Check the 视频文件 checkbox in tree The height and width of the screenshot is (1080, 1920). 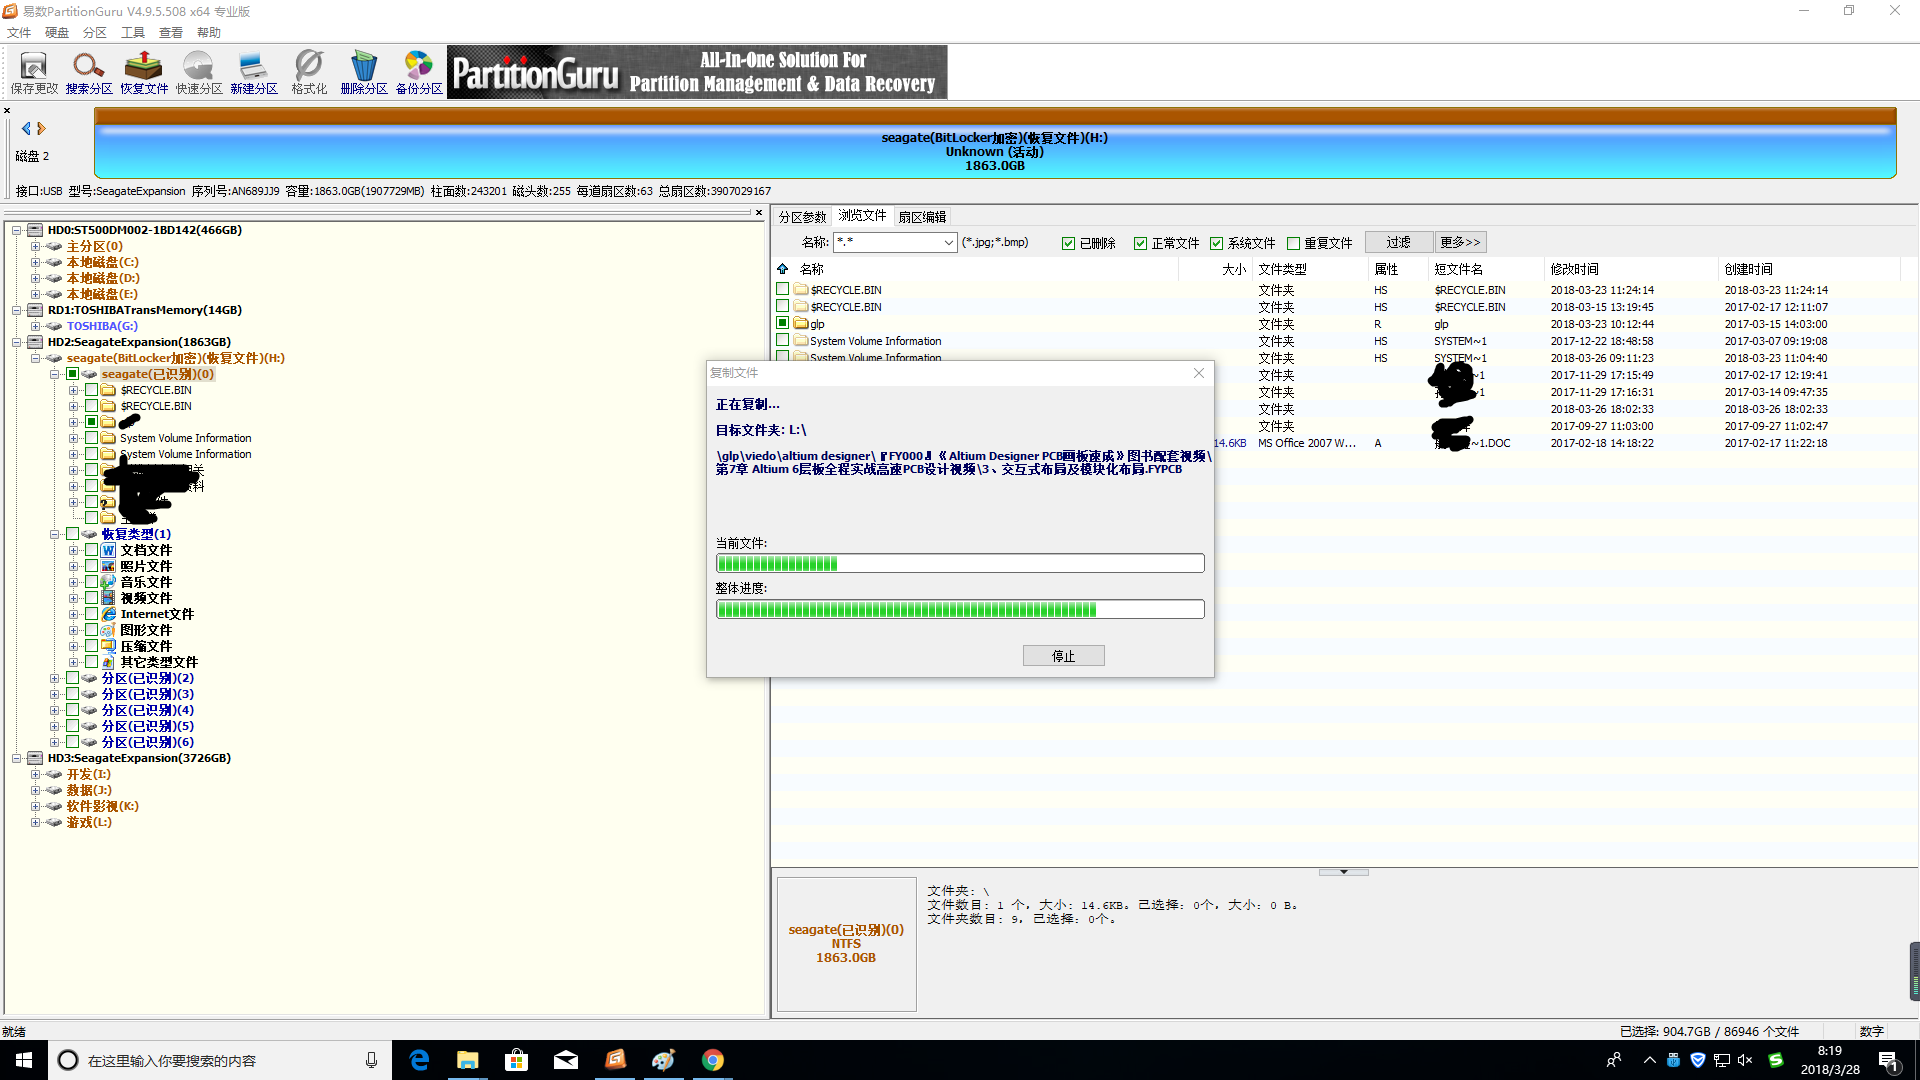91,598
